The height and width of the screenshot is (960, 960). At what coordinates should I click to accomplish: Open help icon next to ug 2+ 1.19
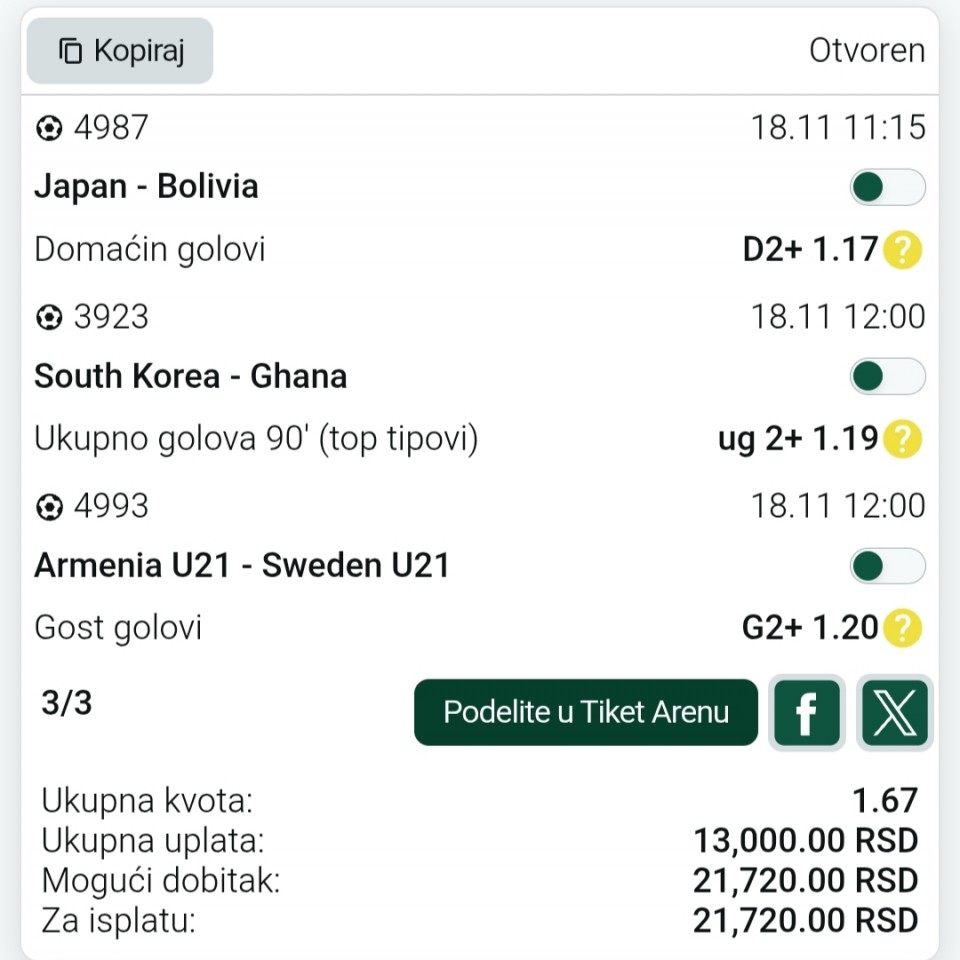[902, 439]
